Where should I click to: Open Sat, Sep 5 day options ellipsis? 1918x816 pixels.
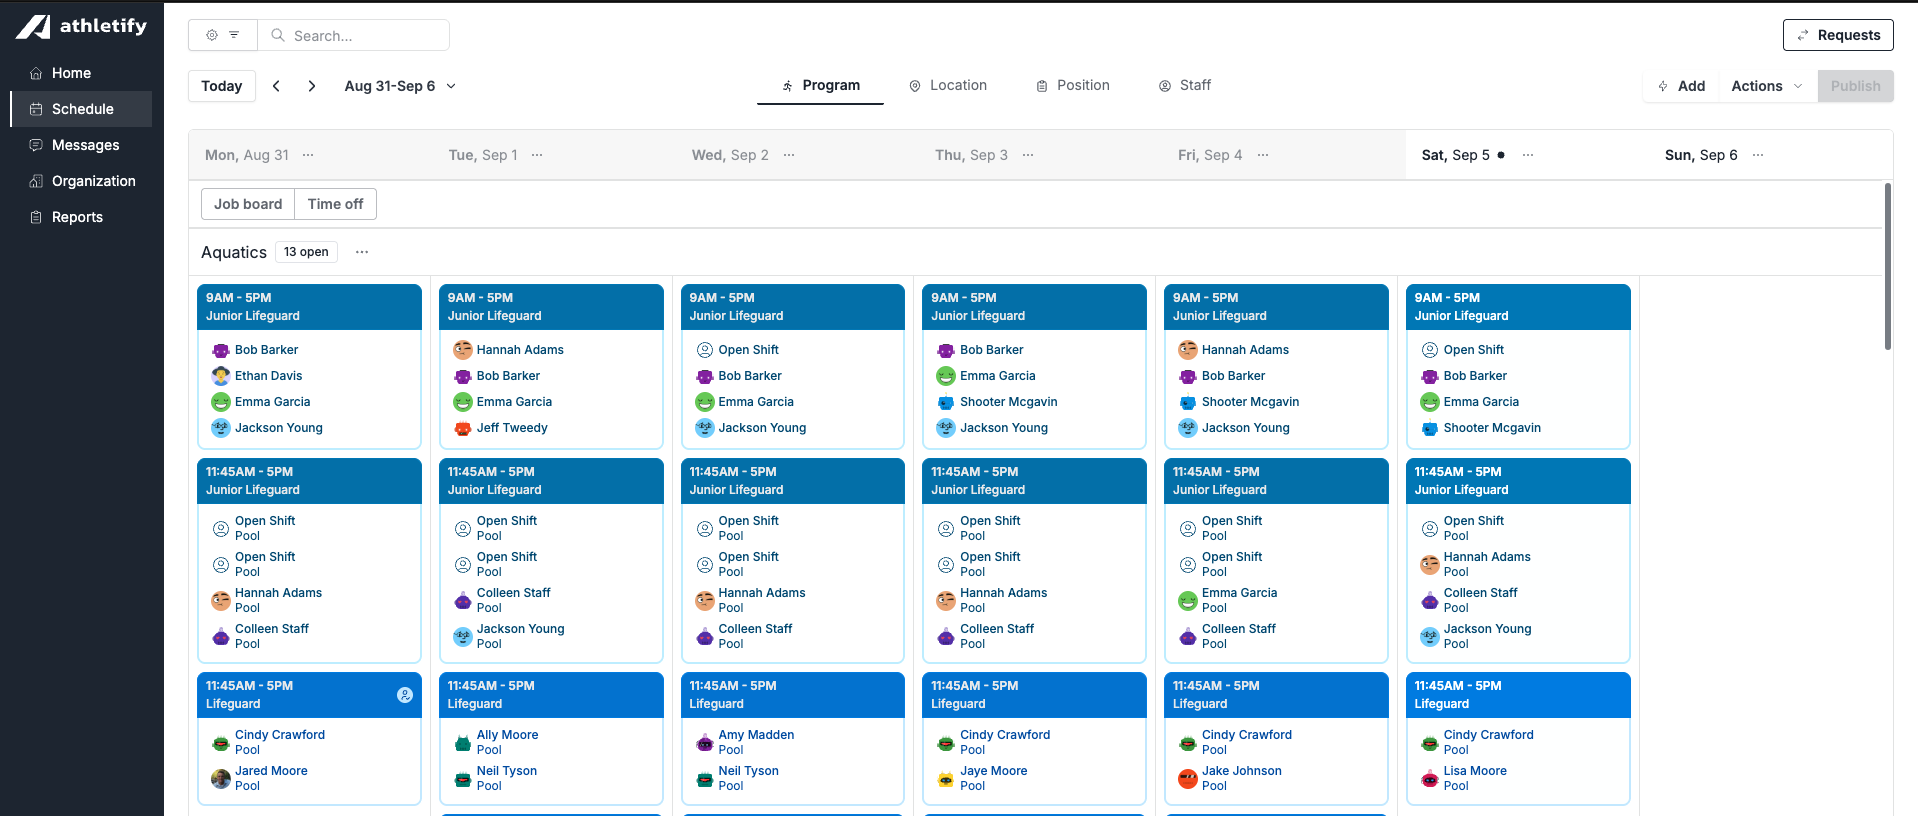click(1528, 155)
